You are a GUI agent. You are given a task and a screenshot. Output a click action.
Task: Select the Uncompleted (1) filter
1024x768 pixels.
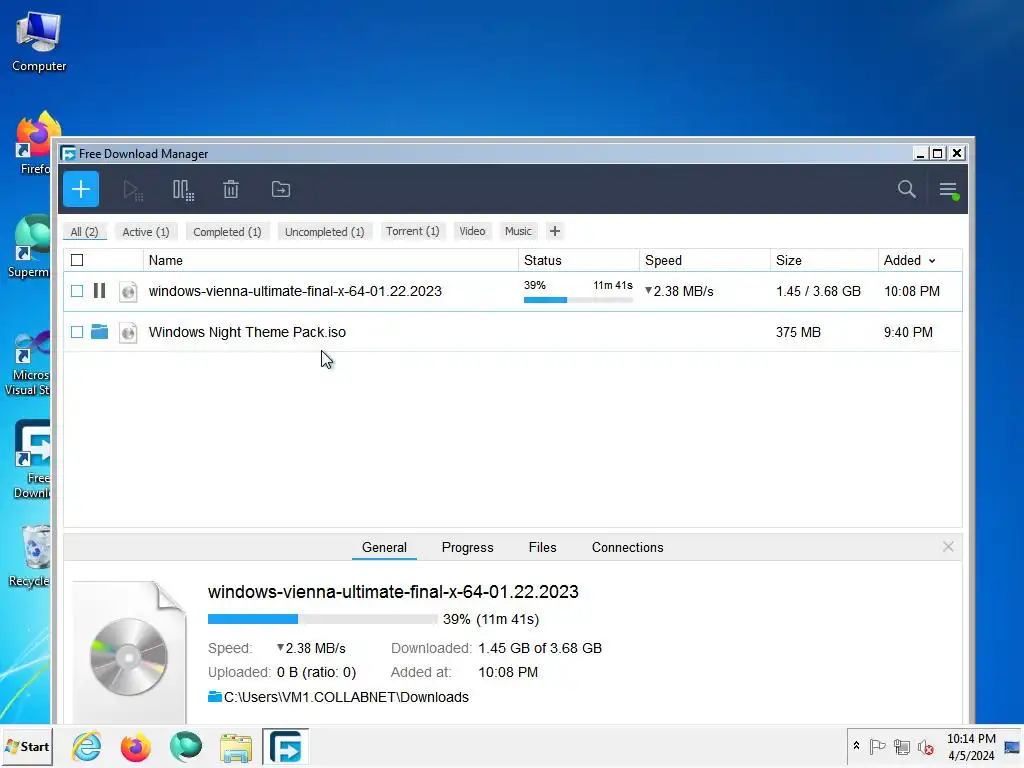[x=325, y=232]
